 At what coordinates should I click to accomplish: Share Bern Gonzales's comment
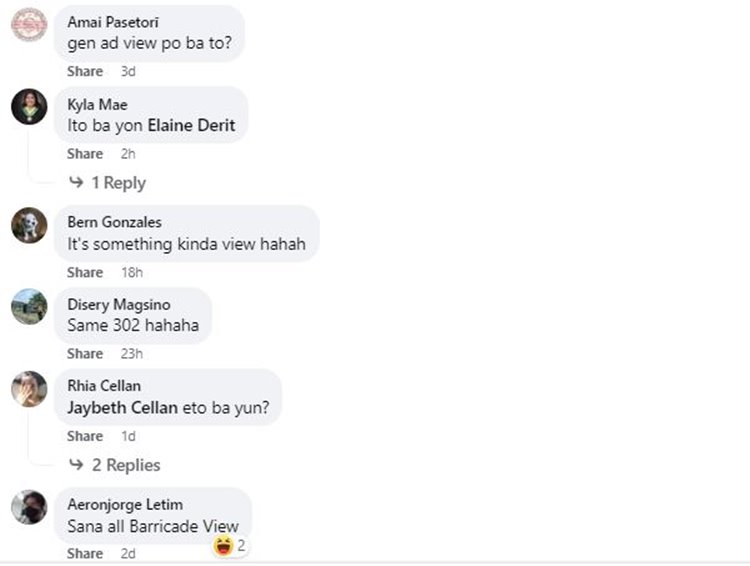[x=85, y=272]
